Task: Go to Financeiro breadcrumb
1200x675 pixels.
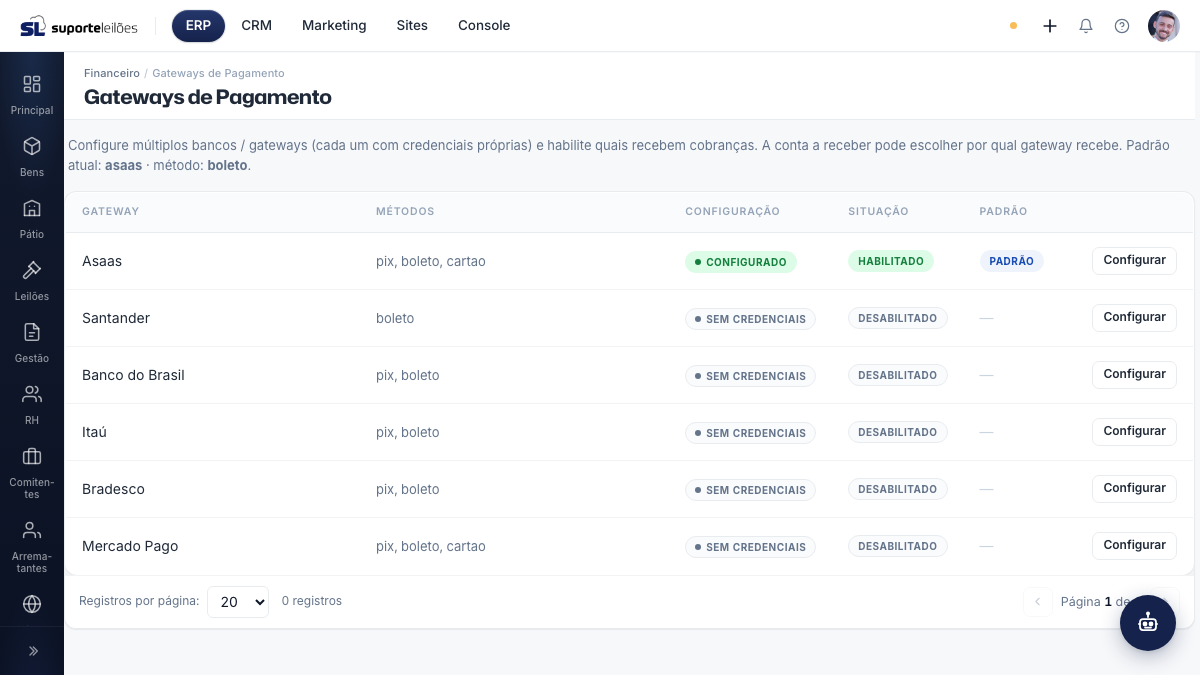Action: tap(112, 73)
